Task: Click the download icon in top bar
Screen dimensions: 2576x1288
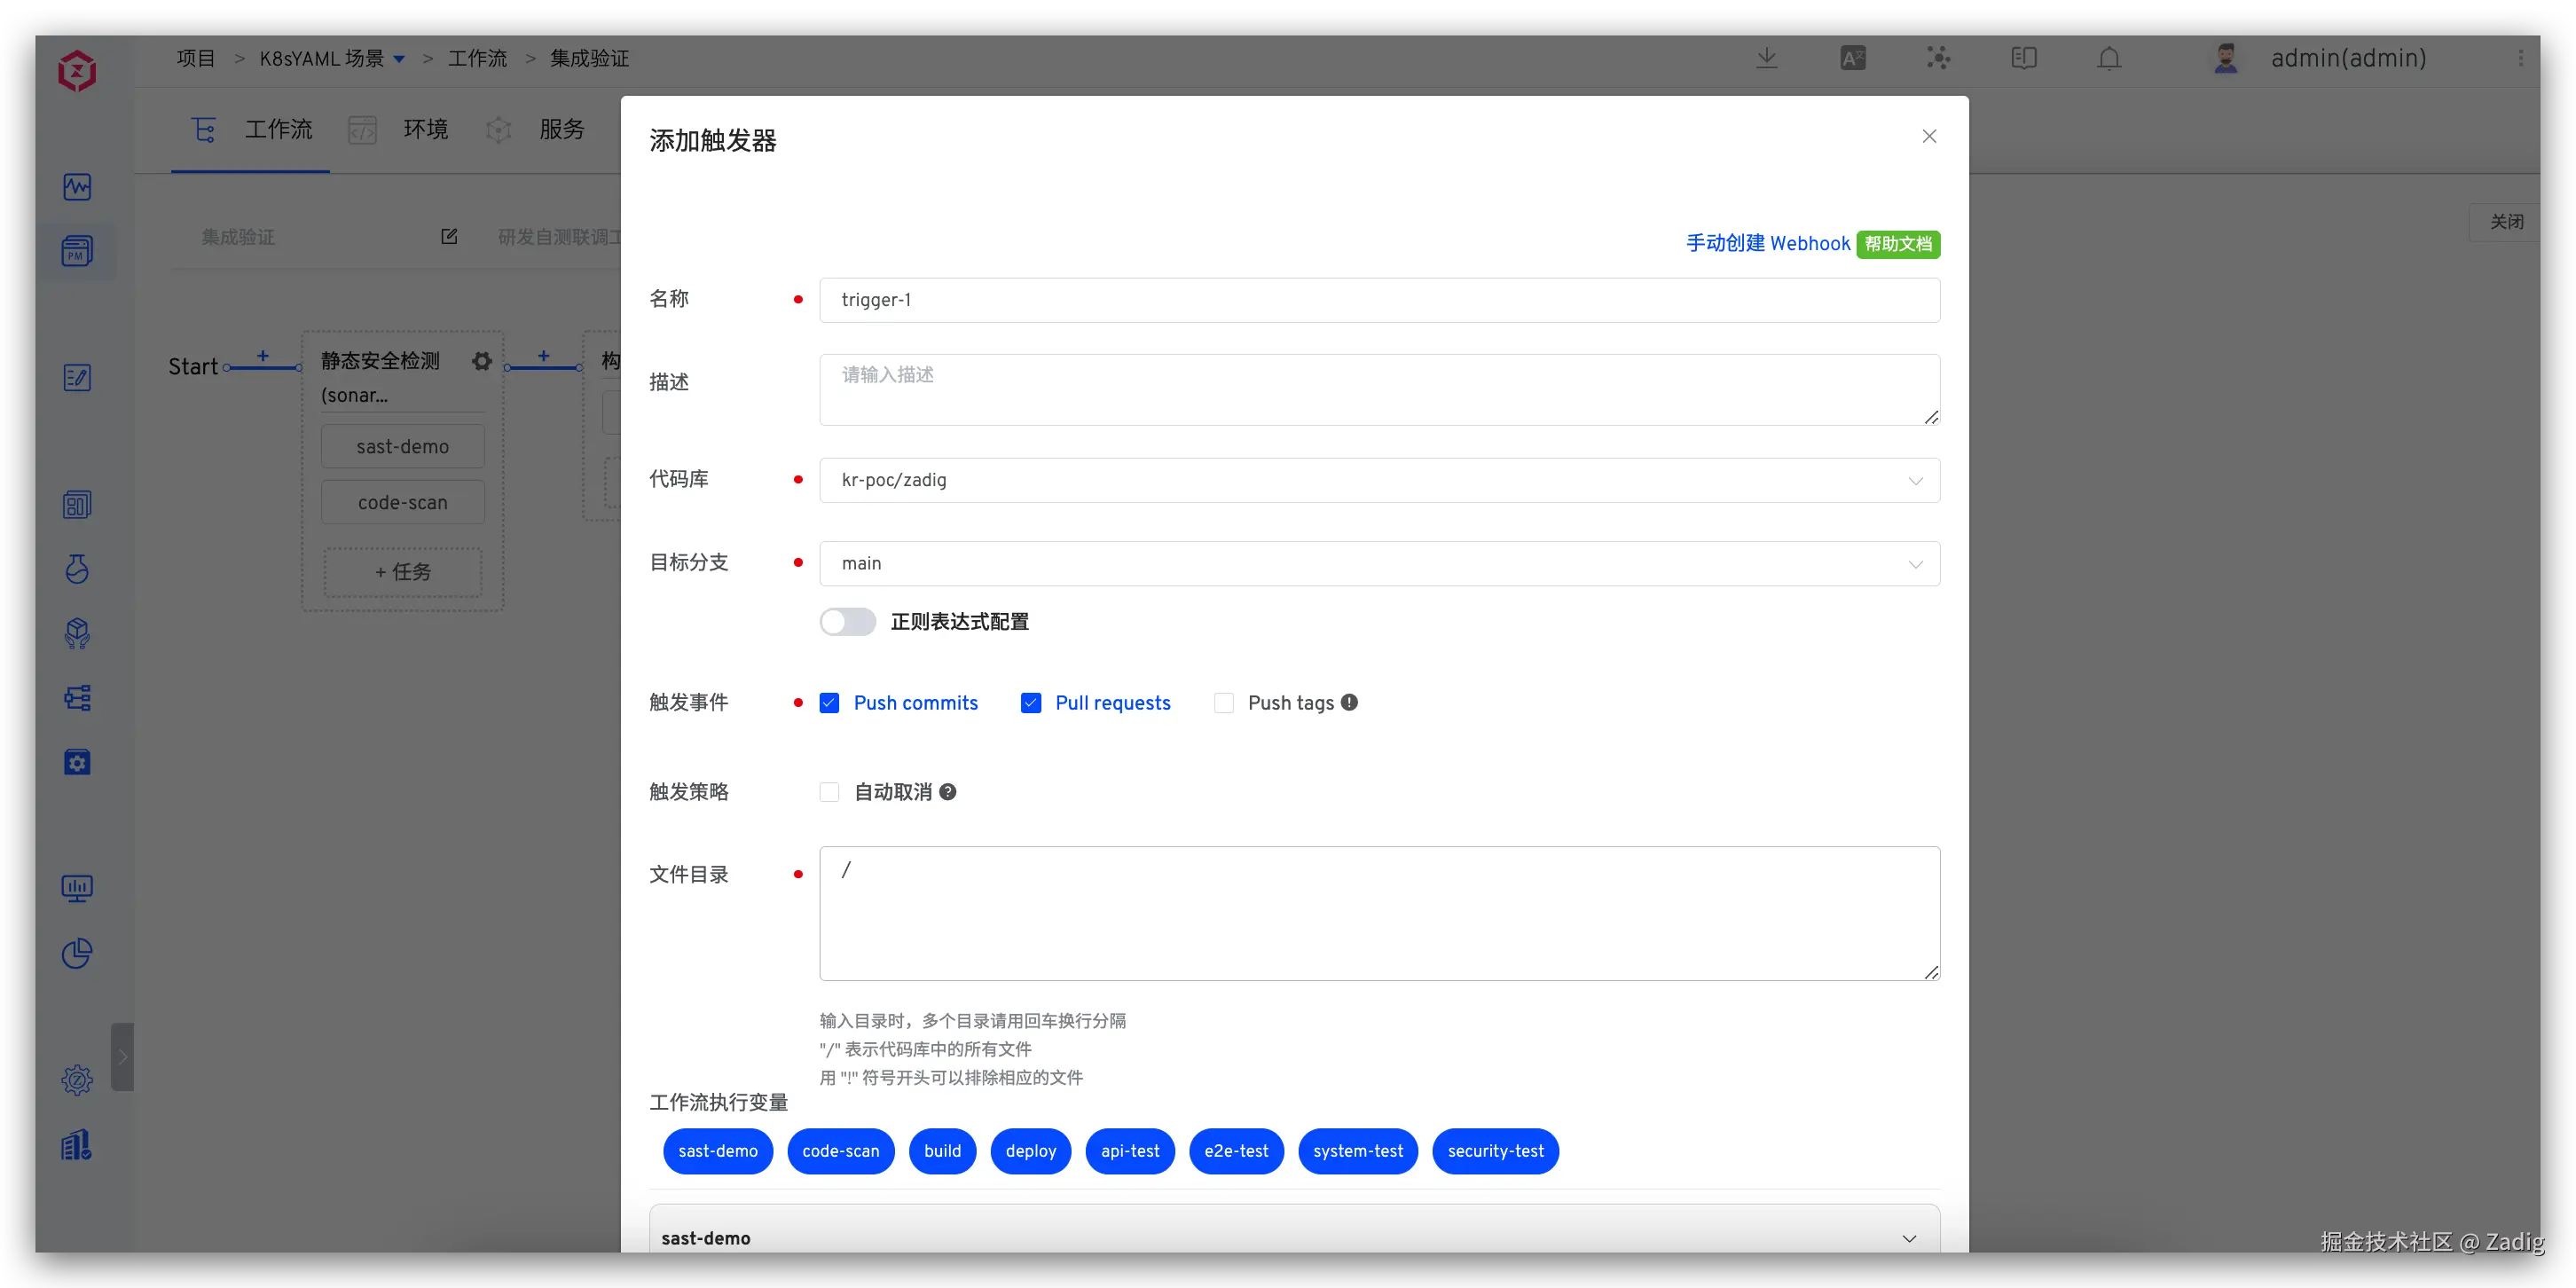Action: click(1767, 58)
